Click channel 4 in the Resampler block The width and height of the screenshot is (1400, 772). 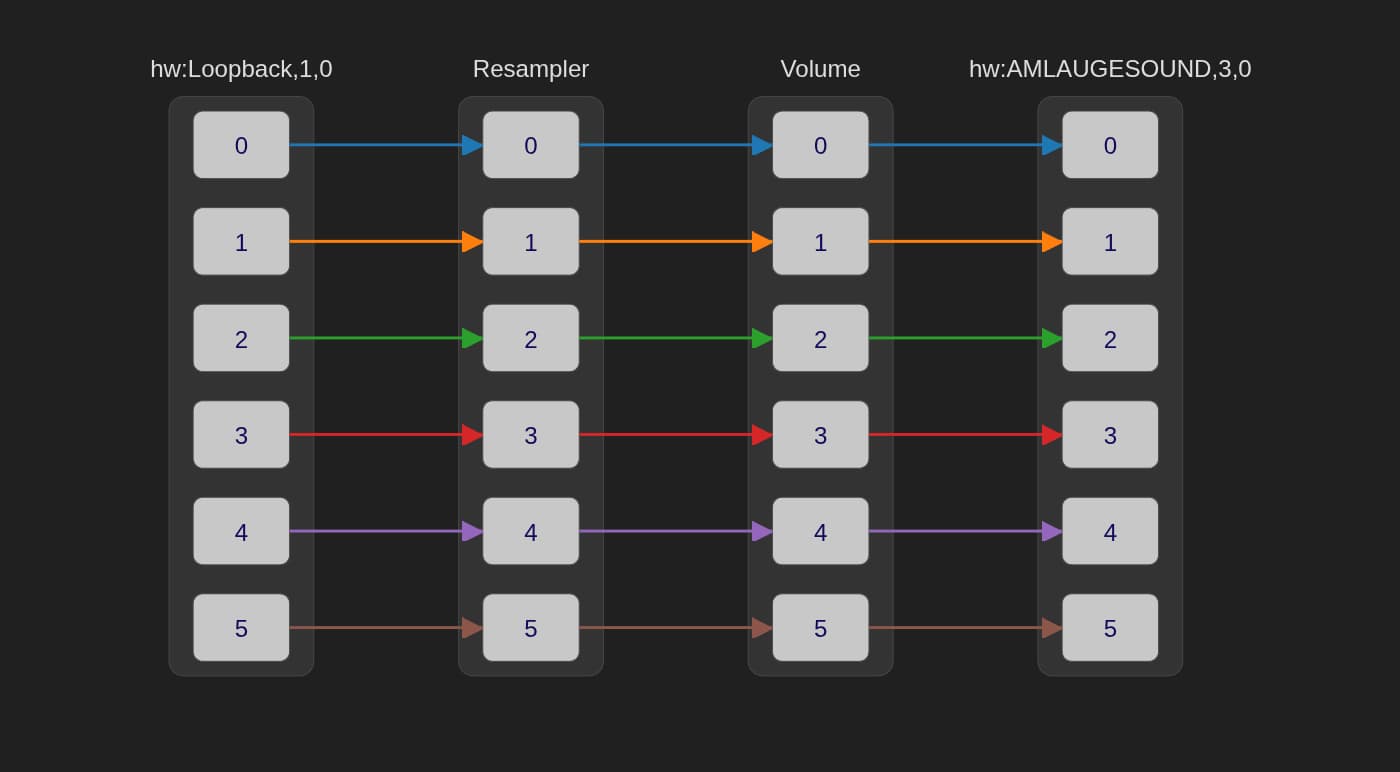click(530, 531)
